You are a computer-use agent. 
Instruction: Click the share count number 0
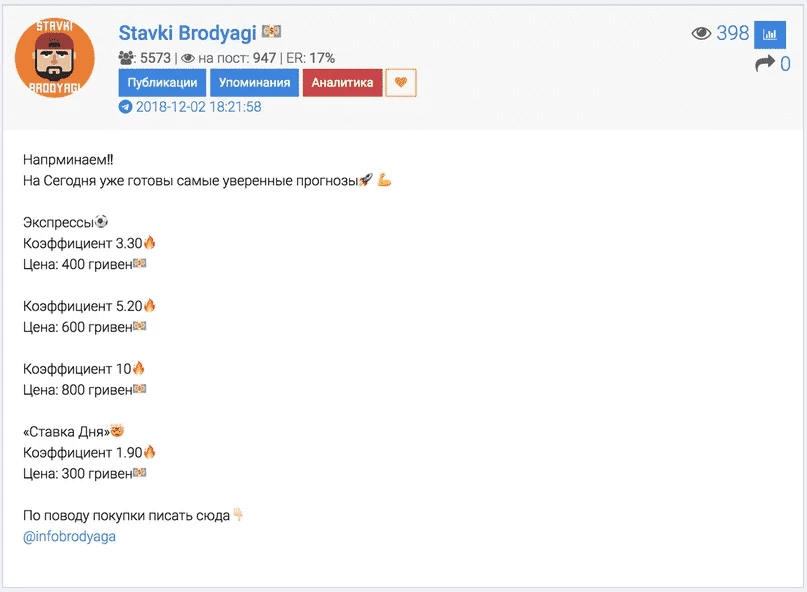pyautogui.click(x=785, y=64)
